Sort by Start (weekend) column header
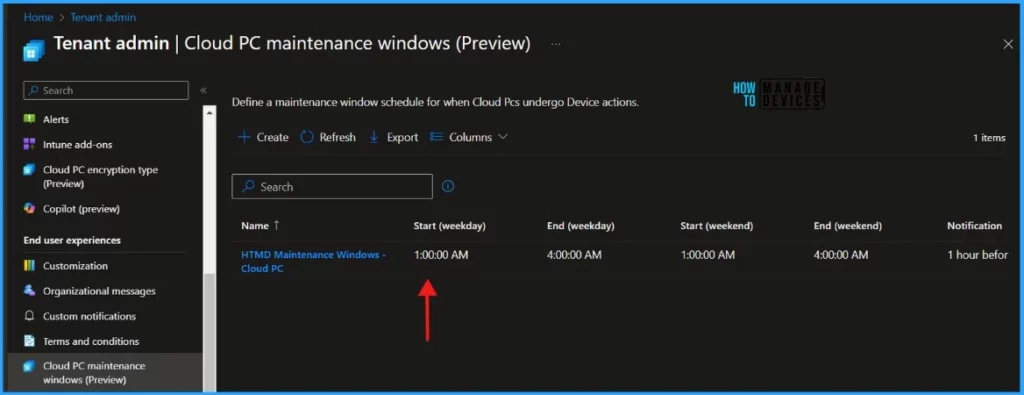 pyautogui.click(x=716, y=226)
